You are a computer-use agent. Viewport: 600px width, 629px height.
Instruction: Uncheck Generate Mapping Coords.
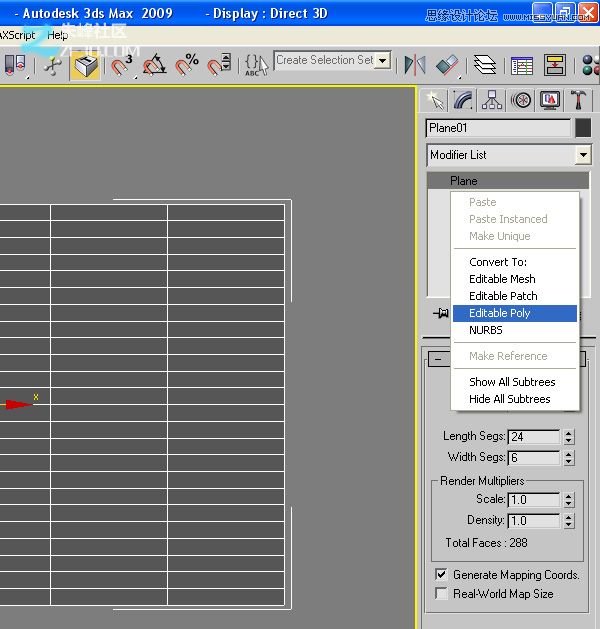[x=441, y=575]
